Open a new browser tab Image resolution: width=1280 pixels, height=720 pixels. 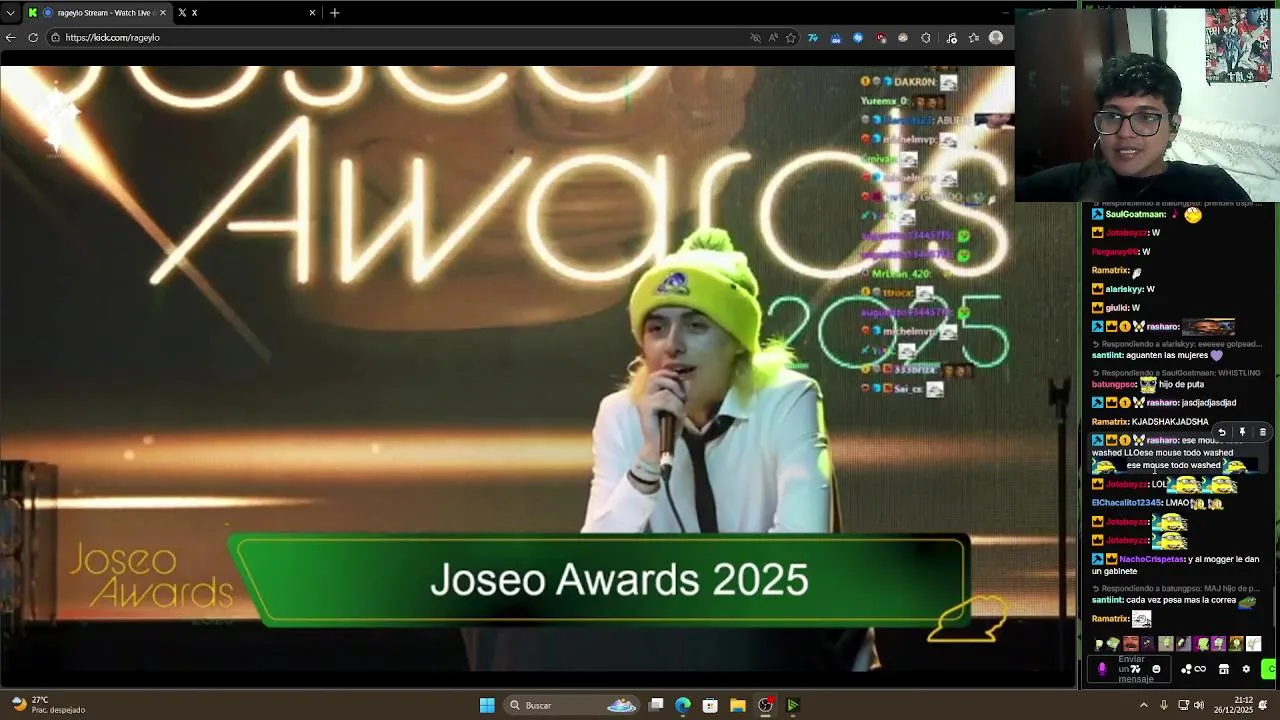coord(334,13)
